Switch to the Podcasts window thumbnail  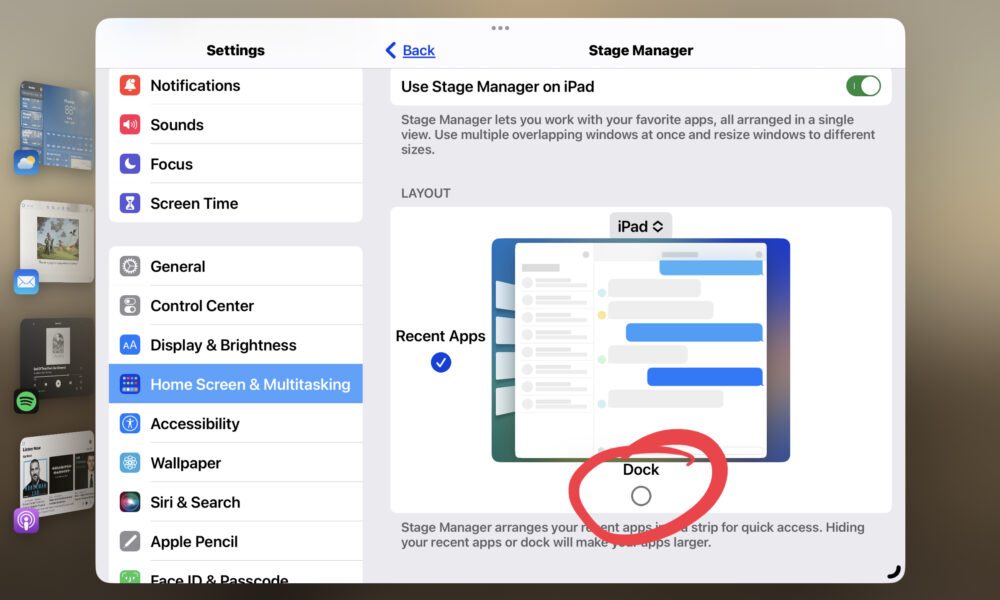coord(57,474)
